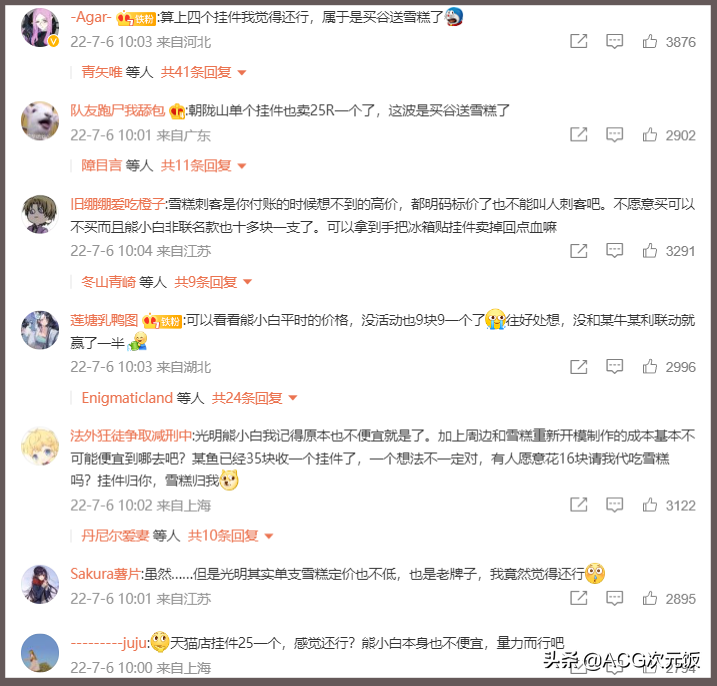Click the -Agar- avatar thumbnail
Viewport: 717px width, 686px height.
tap(40, 27)
